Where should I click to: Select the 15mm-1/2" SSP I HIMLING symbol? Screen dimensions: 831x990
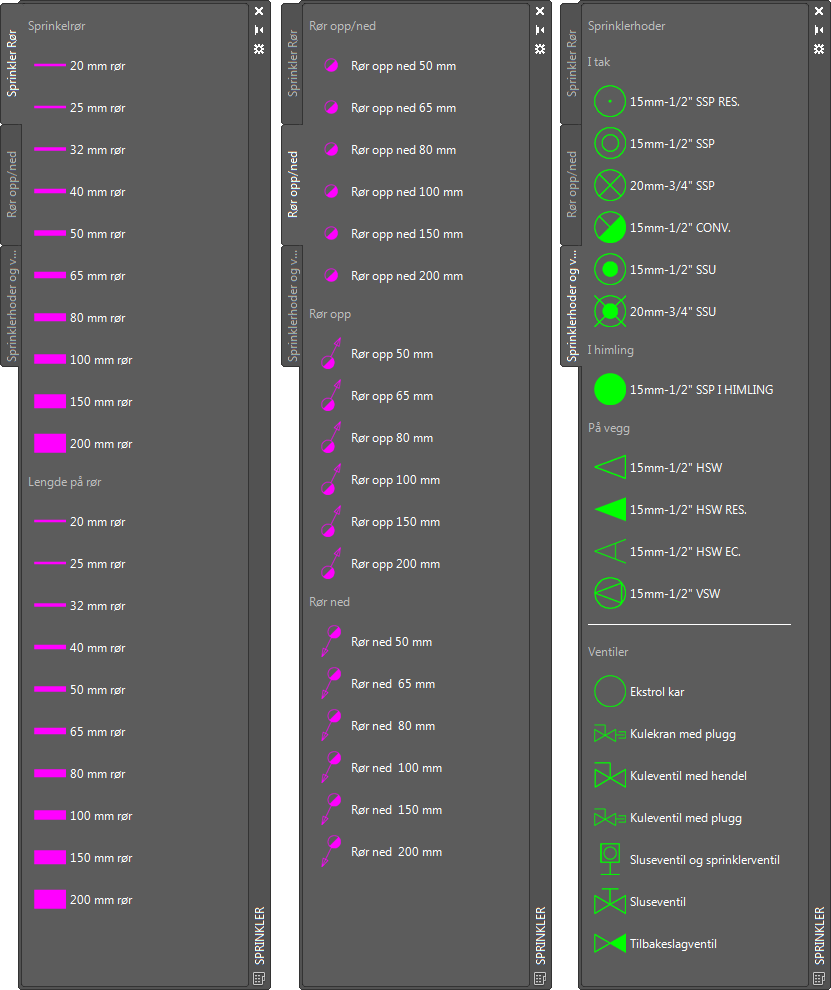(x=610, y=390)
